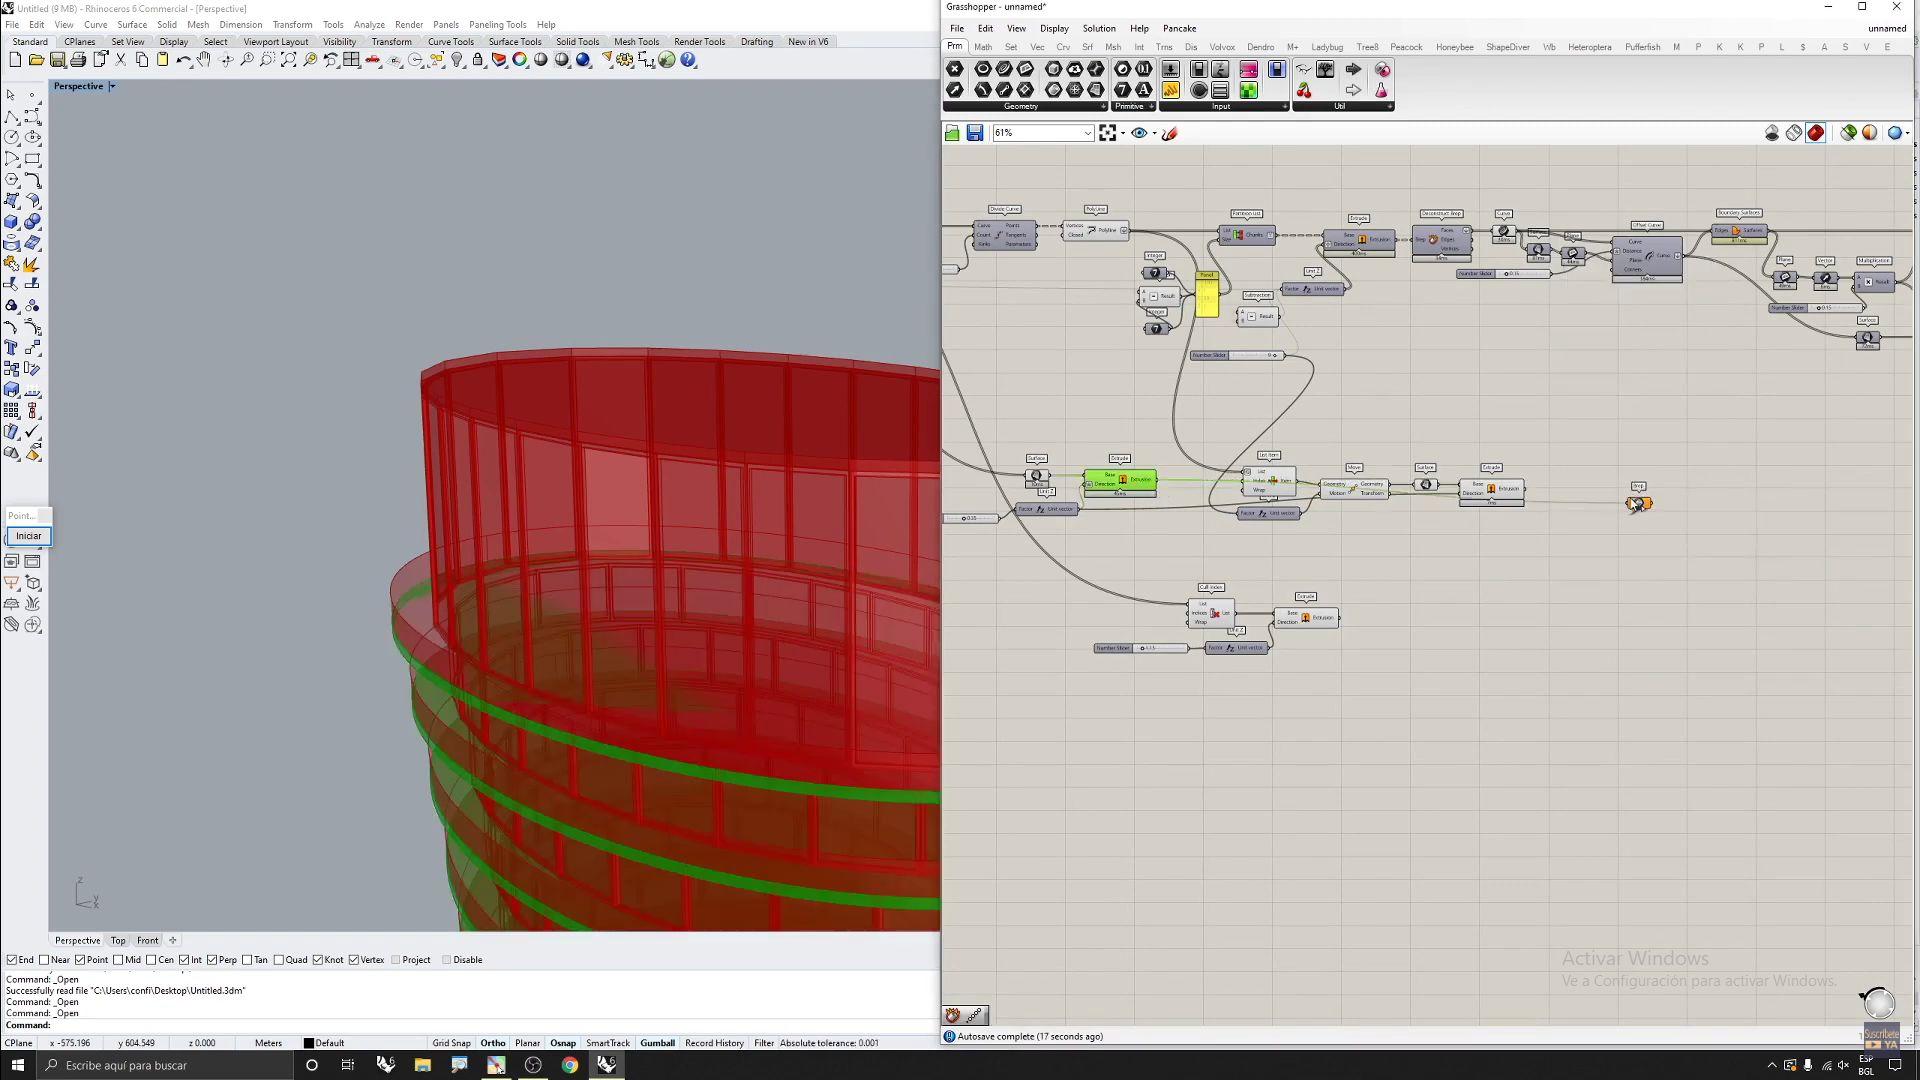
Task: Open Rhino Help question mark icon
Action: coord(688,60)
